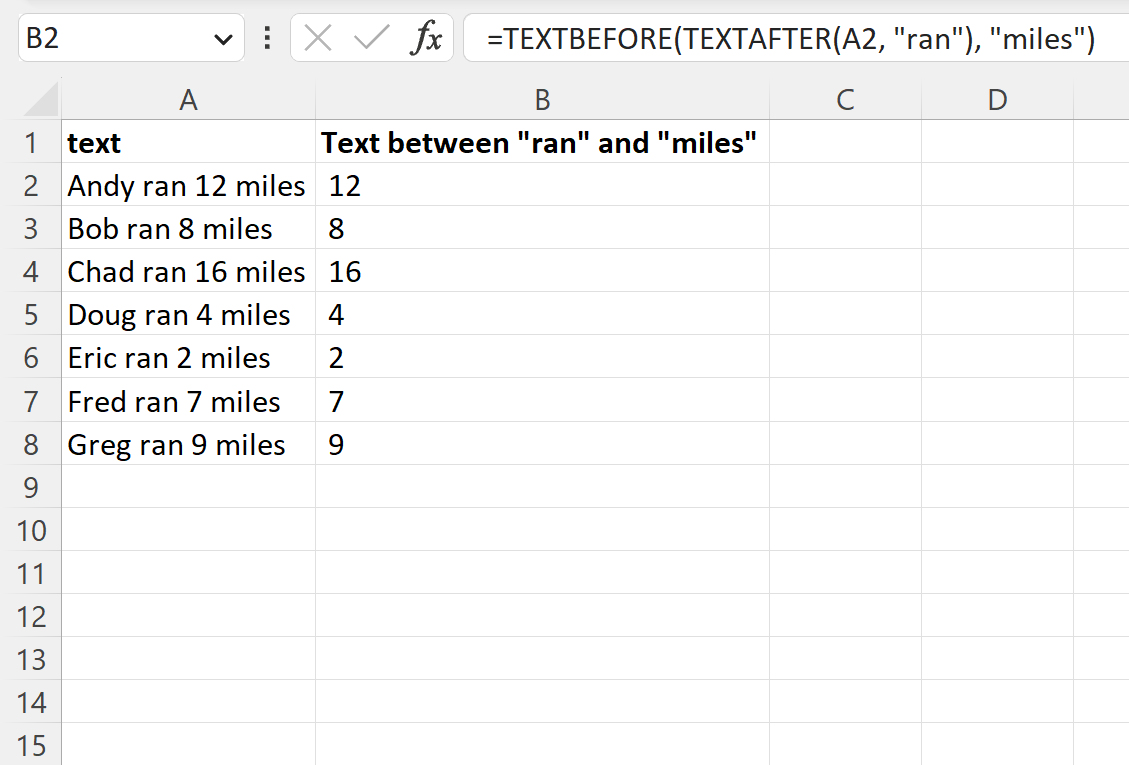Select the column D header
Image resolution: width=1129 pixels, height=765 pixels.
click(x=997, y=99)
